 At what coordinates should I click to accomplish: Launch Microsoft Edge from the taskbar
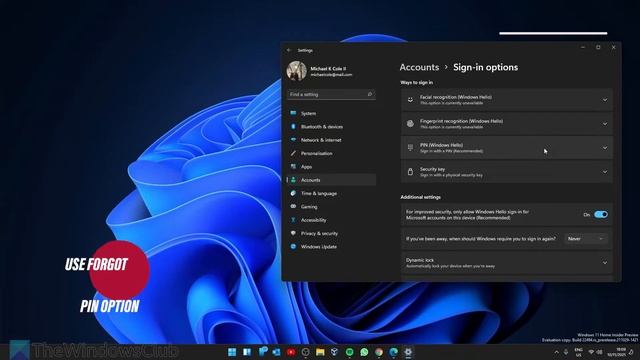point(393,352)
